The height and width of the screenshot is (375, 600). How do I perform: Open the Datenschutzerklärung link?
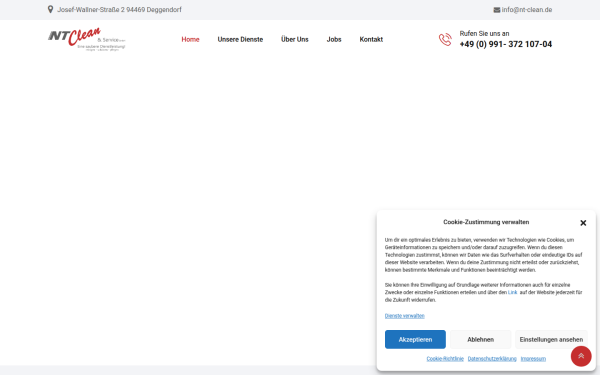point(492,359)
